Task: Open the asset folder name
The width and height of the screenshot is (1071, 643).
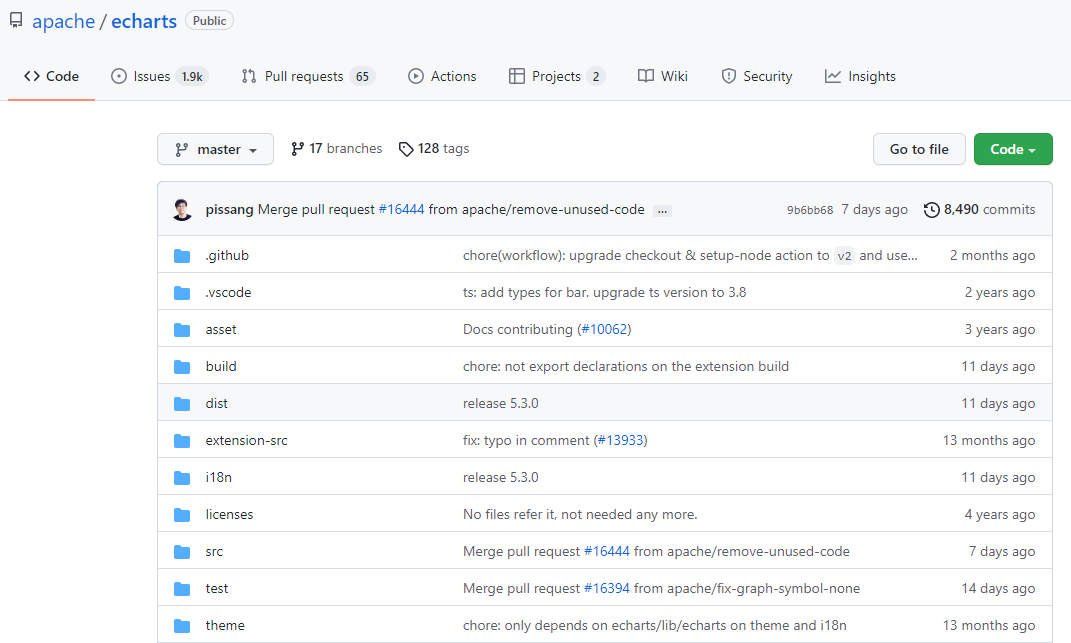Action: point(221,329)
